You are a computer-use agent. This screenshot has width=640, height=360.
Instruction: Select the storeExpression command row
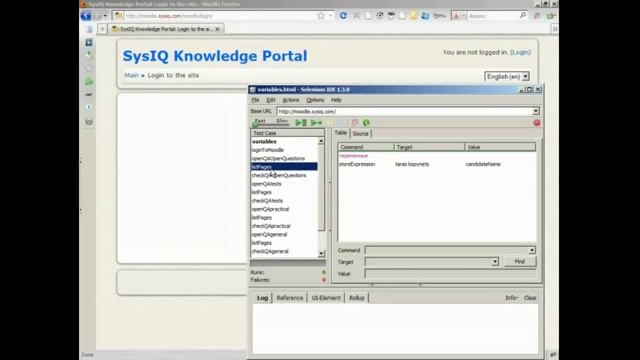(x=436, y=164)
